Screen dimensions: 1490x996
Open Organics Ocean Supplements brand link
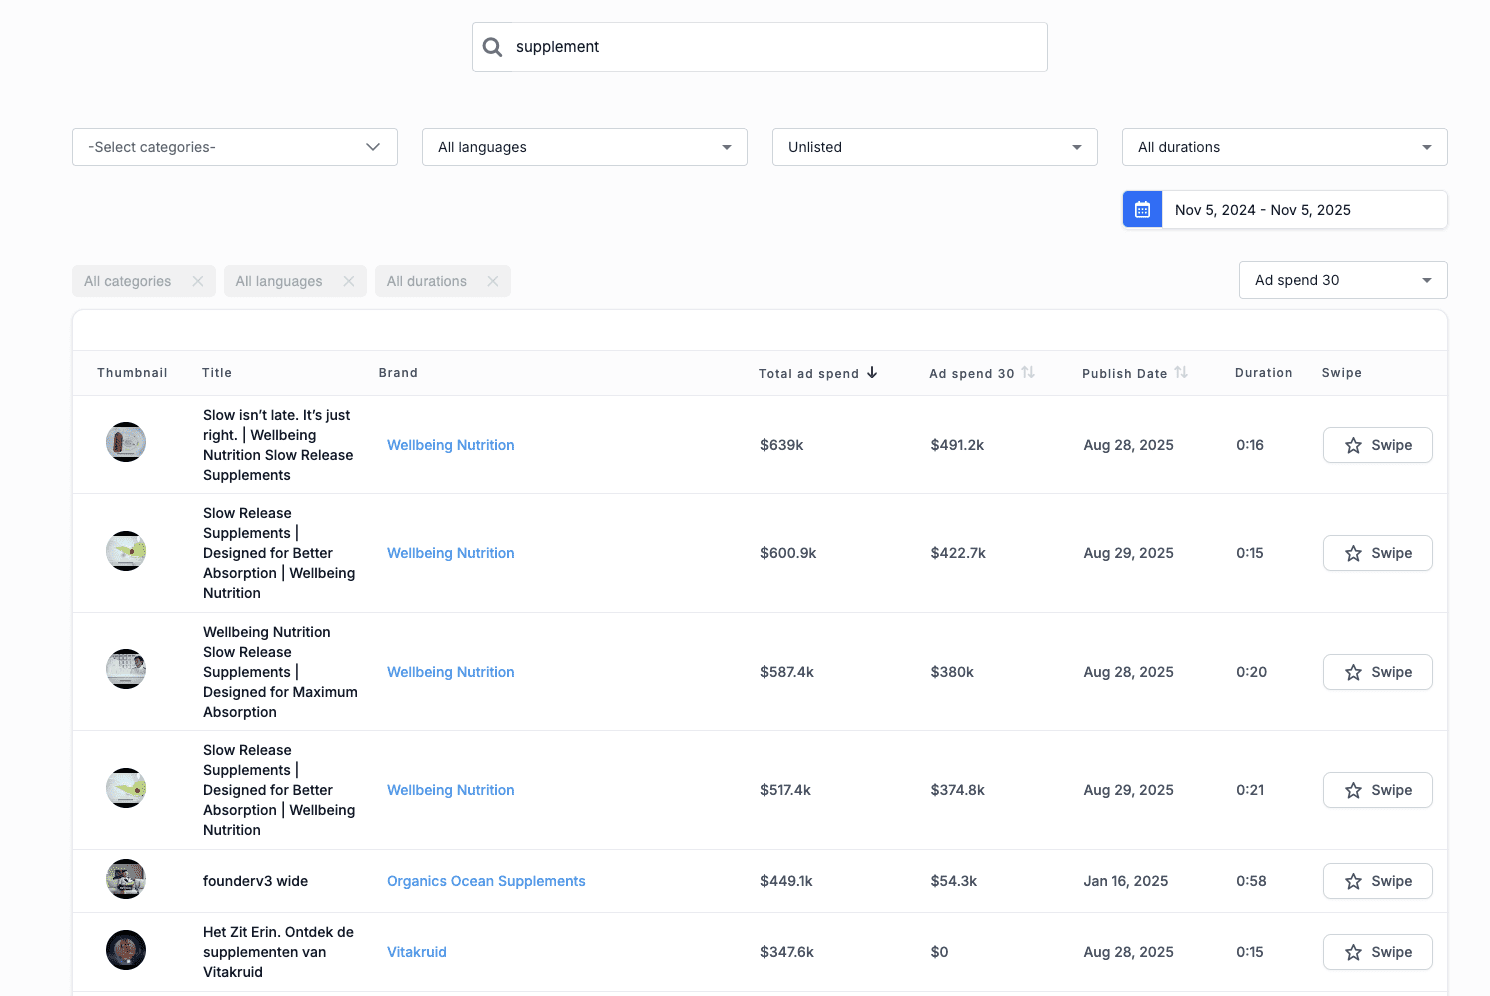point(486,881)
